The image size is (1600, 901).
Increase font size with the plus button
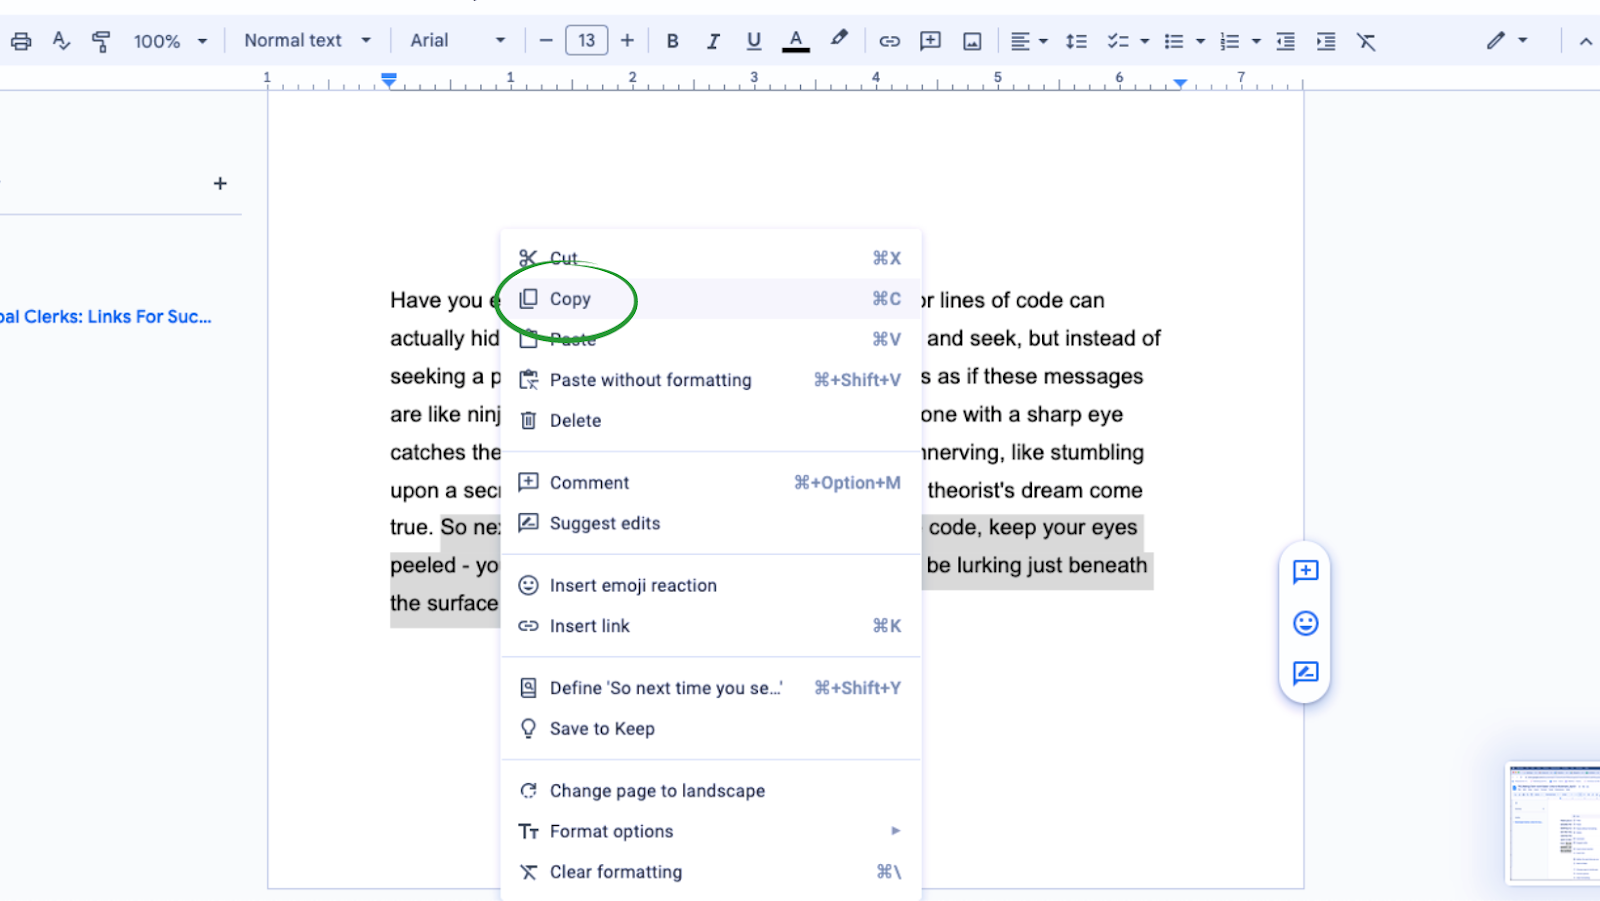(627, 41)
